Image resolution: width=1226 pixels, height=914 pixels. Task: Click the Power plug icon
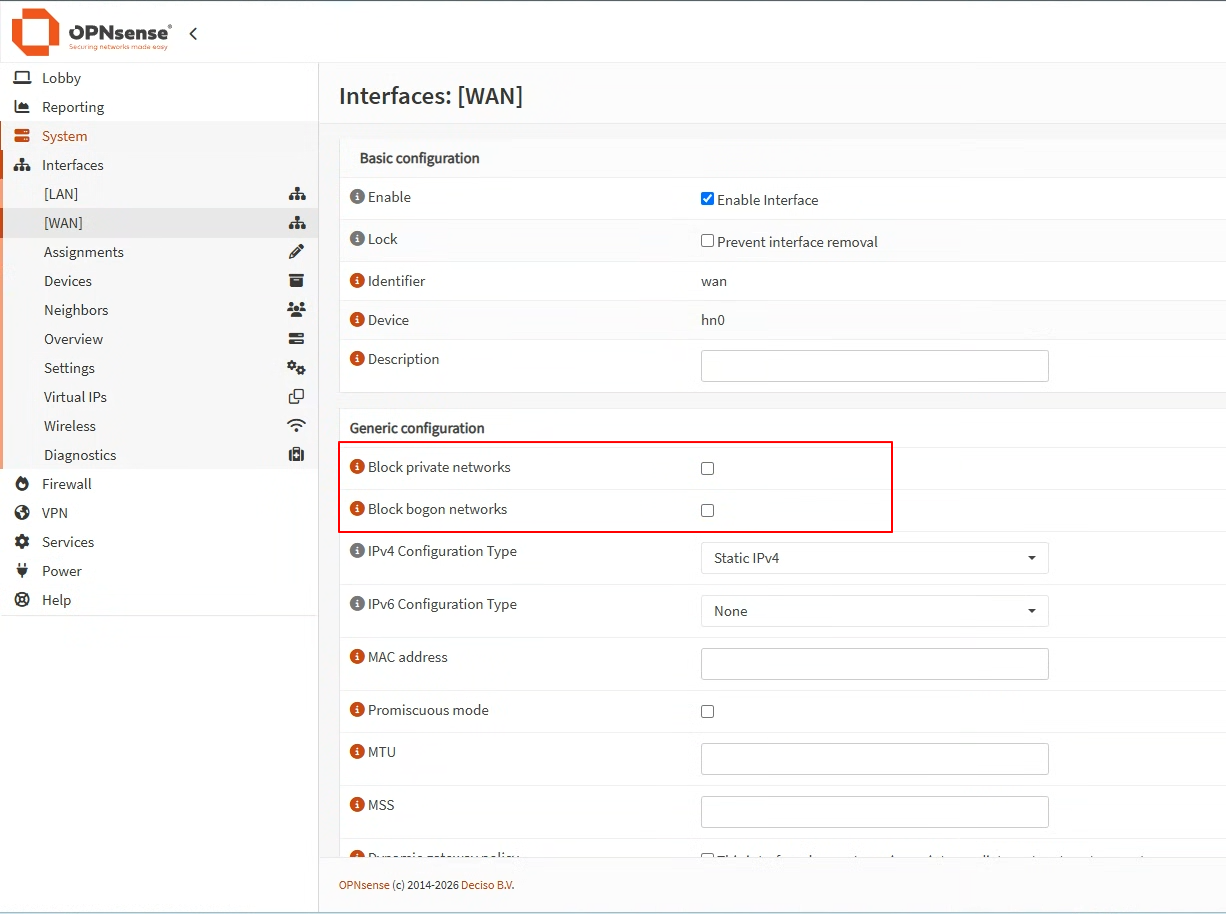point(22,571)
